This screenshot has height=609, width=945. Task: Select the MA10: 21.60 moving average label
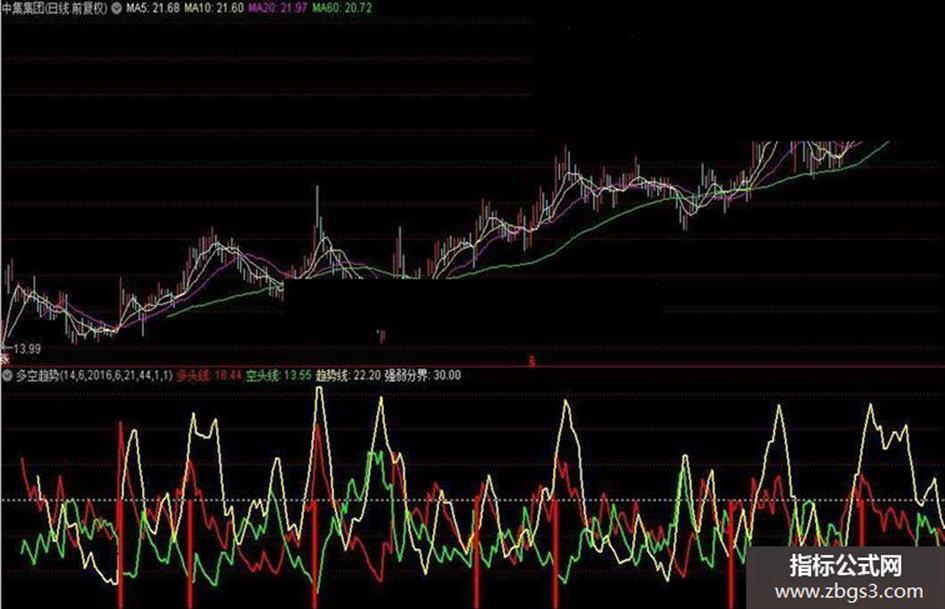pyautogui.click(x=214, y=8)
